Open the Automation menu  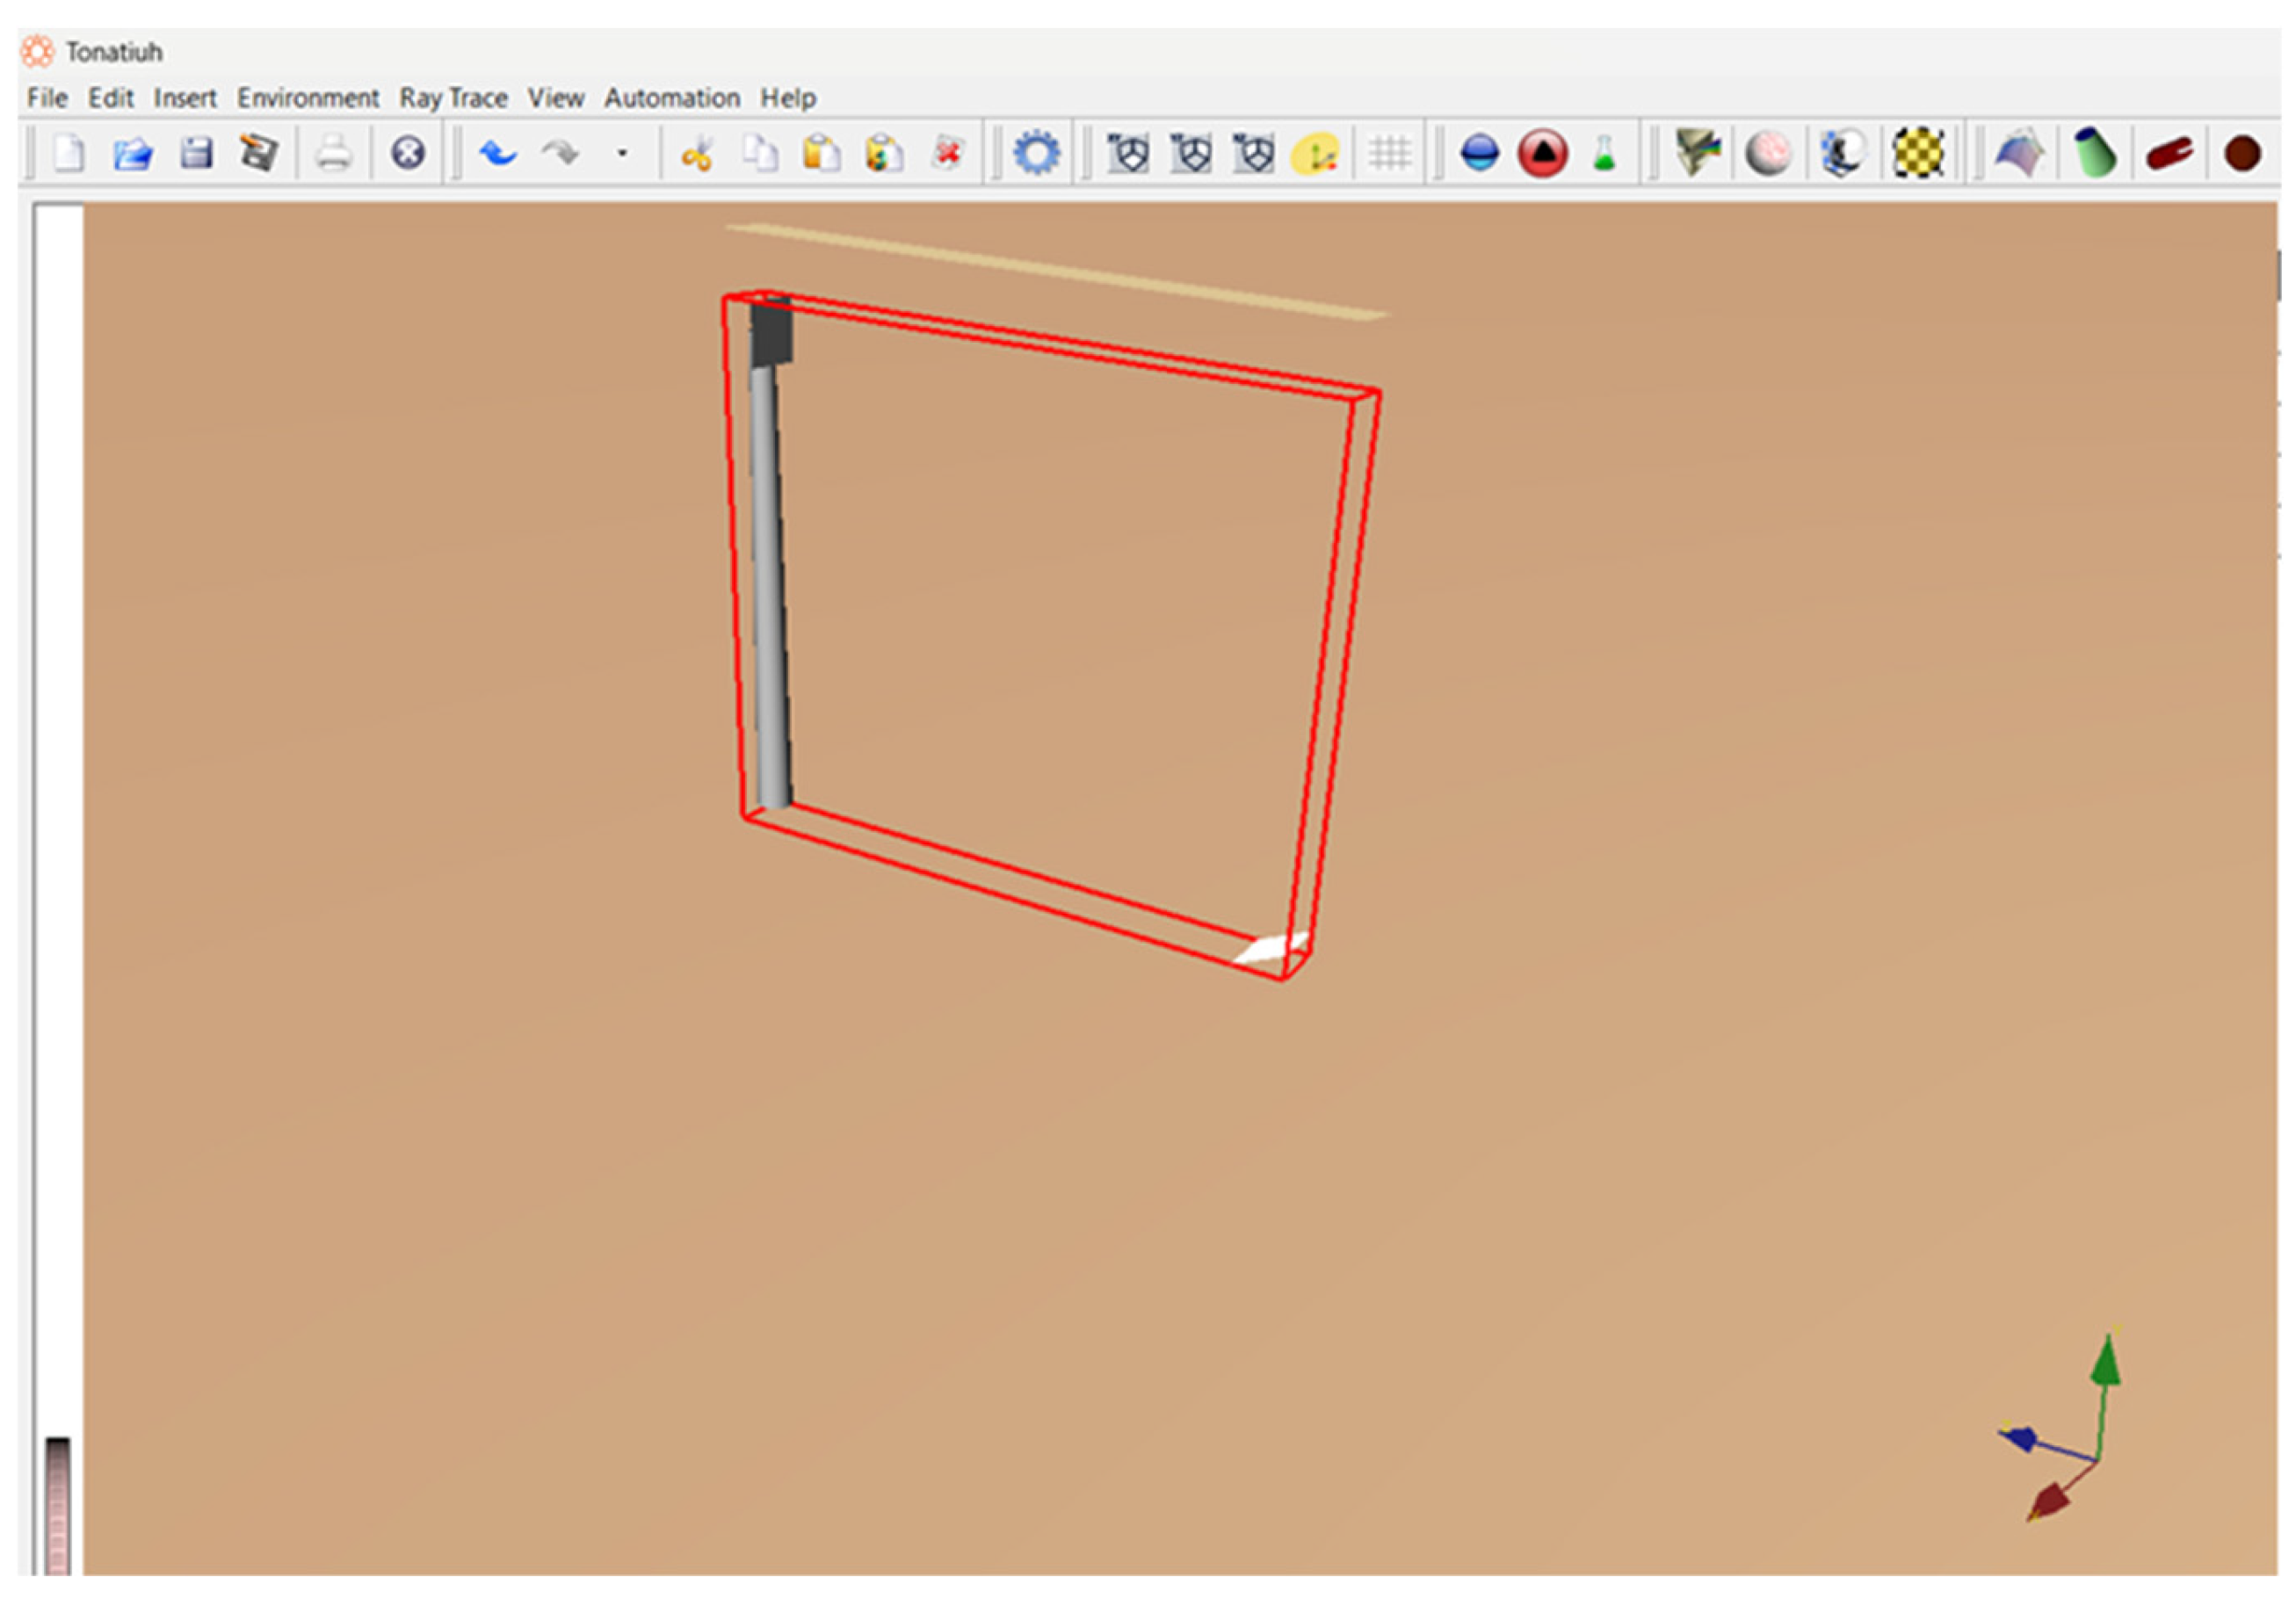(672, 98)
